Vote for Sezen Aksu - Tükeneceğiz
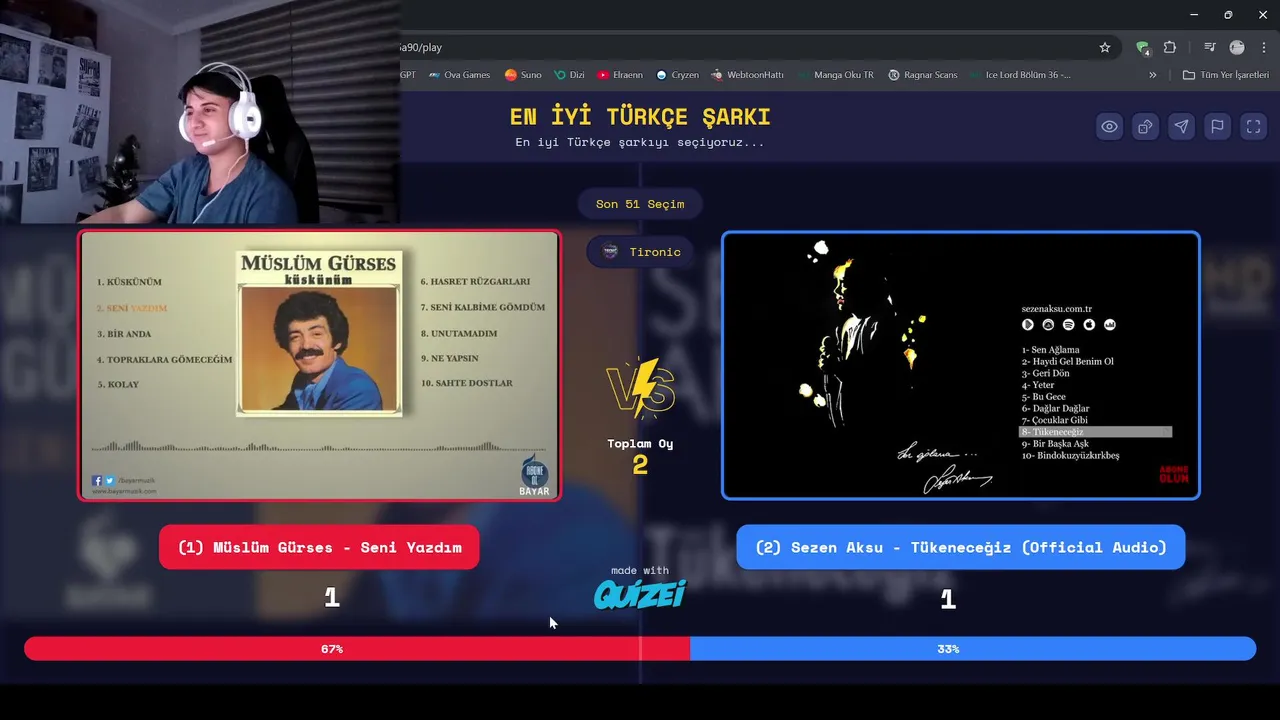Image resolution: width=1280 pixels, height=720 pixels. (x=960, y=547)
